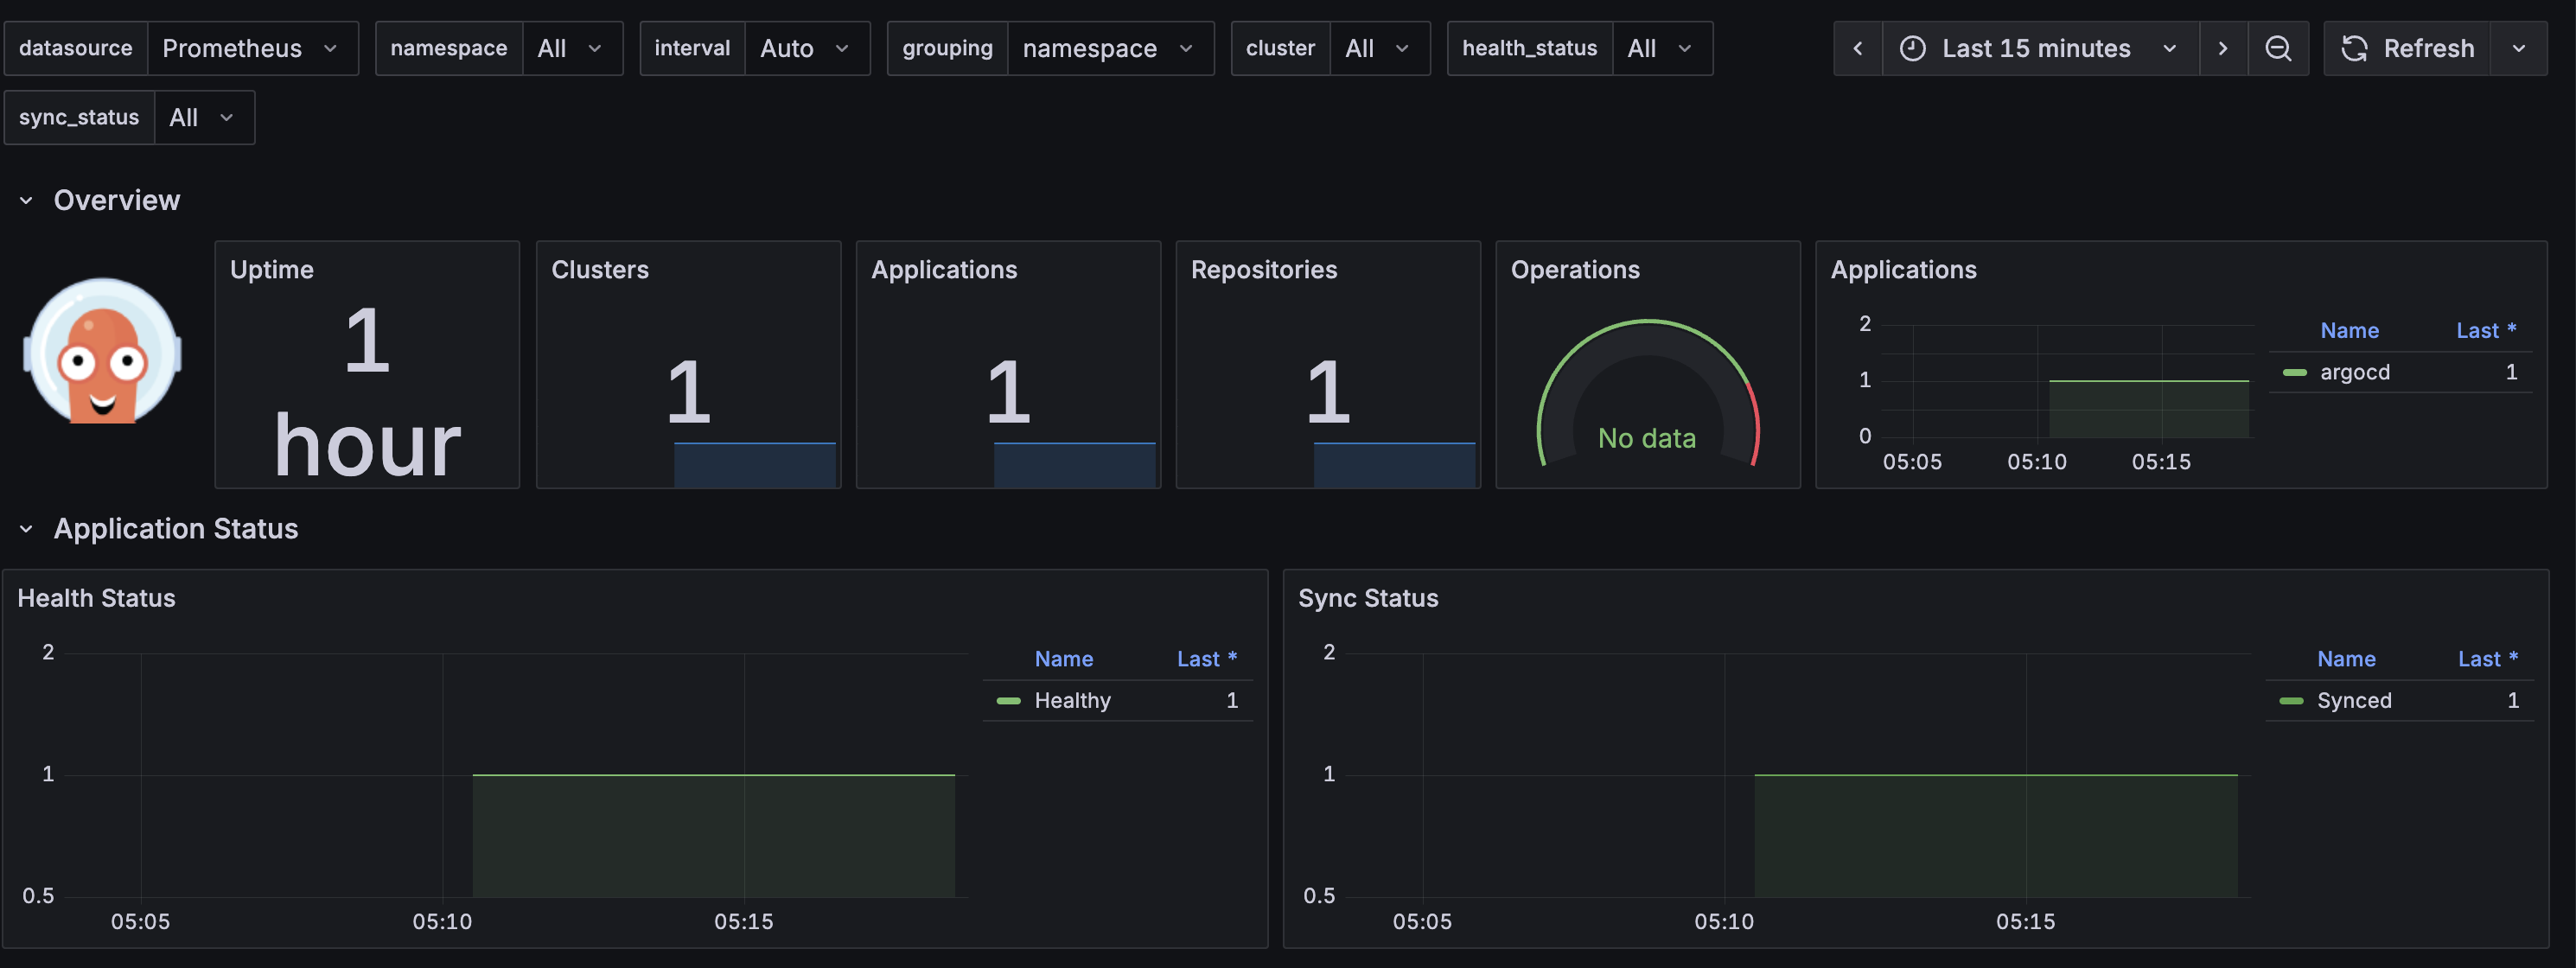
Task: Click the Argo CD octopus mascot logo
Action: (102, 352)
